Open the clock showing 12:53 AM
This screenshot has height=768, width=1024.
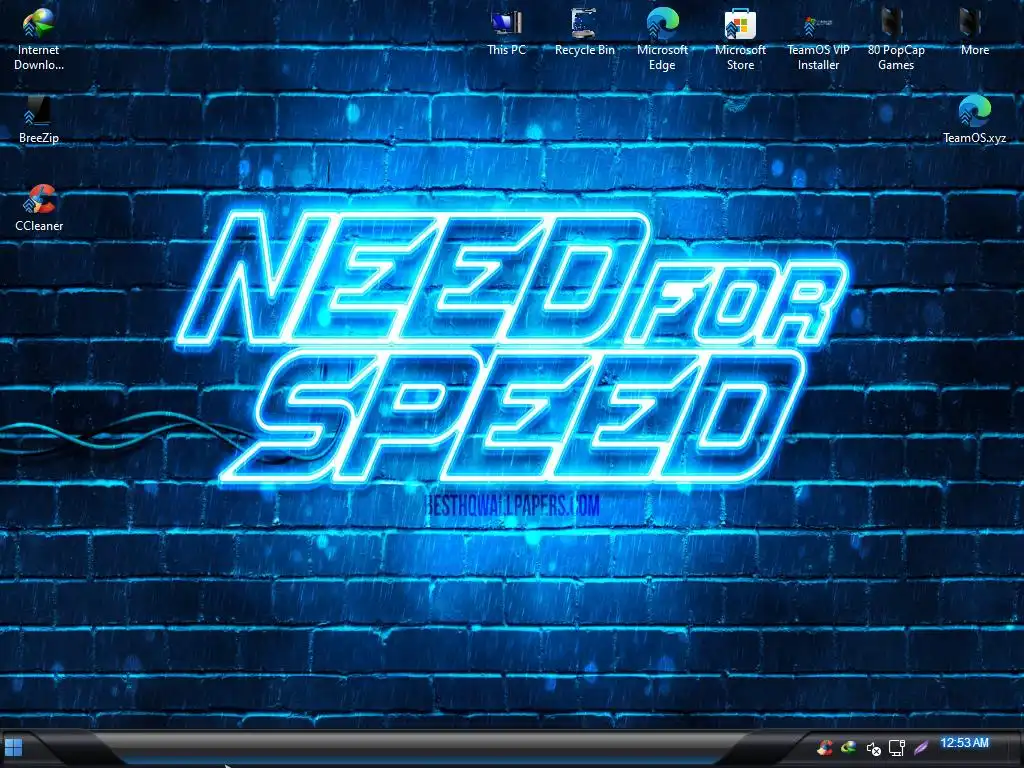pos(964,743)
